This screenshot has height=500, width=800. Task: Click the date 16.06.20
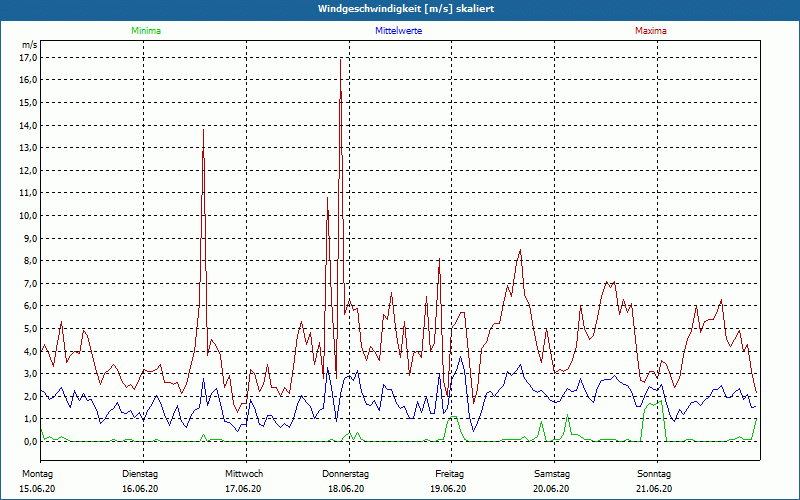pyautogui.click(x=140, y=489)
